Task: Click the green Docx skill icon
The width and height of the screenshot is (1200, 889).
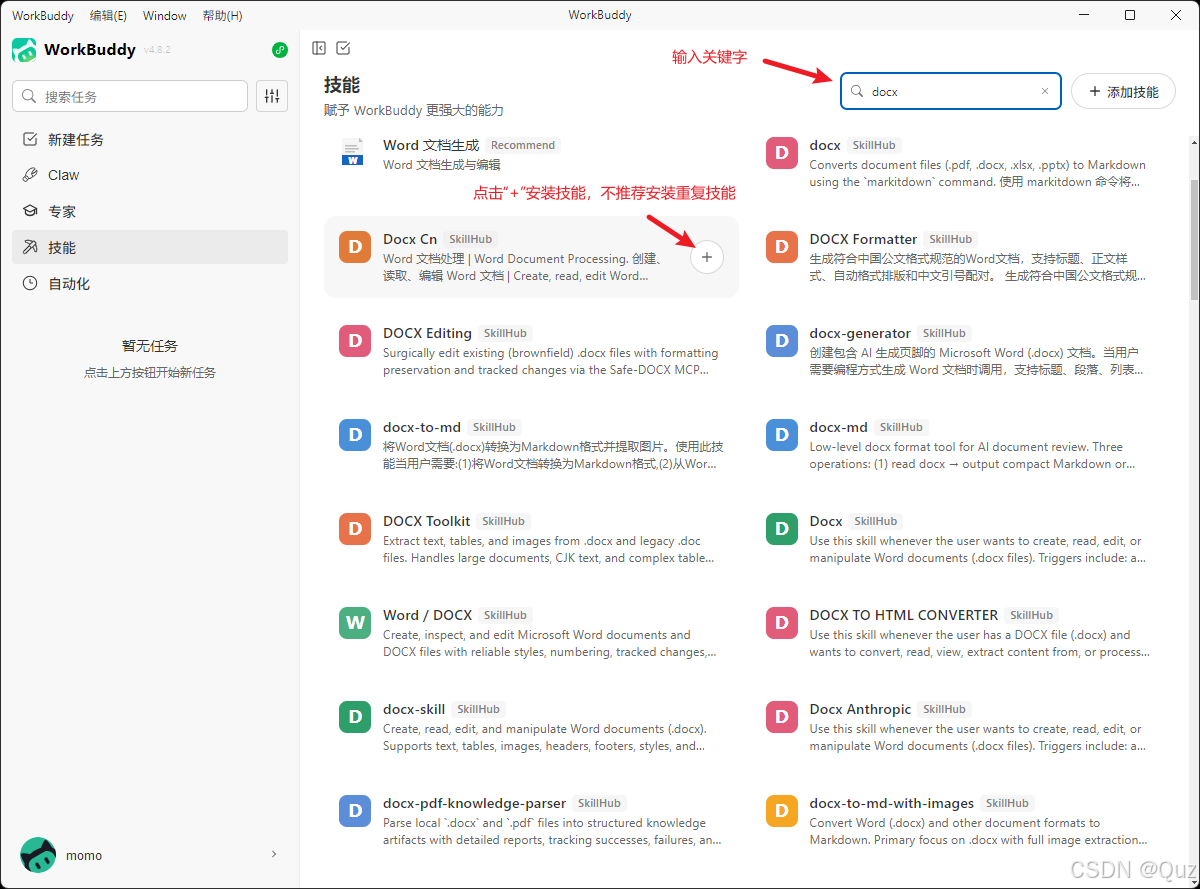Action: point(782,529)
